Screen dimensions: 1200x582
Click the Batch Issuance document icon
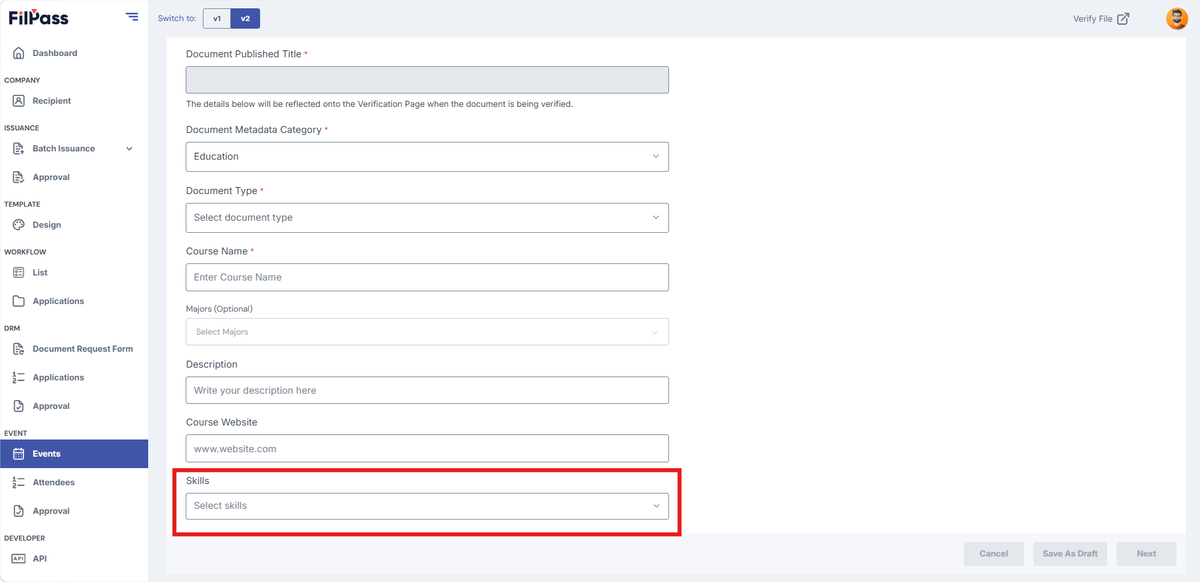[x=19, y=149]
